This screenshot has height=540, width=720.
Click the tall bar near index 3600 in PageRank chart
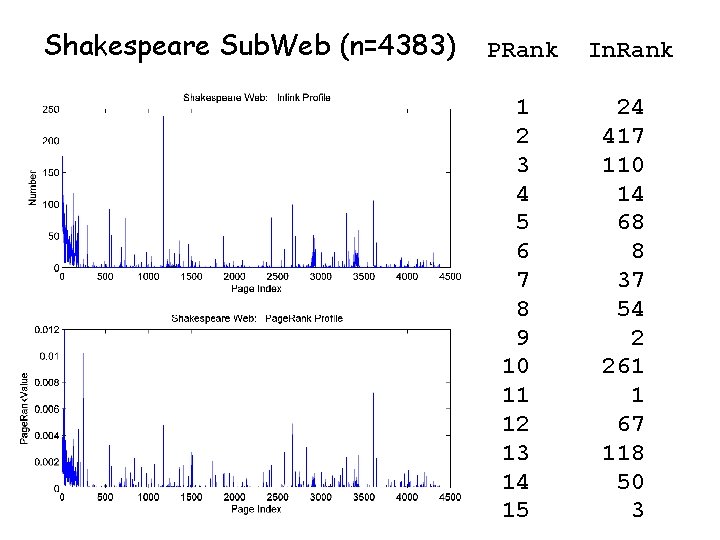pos(373,440)
